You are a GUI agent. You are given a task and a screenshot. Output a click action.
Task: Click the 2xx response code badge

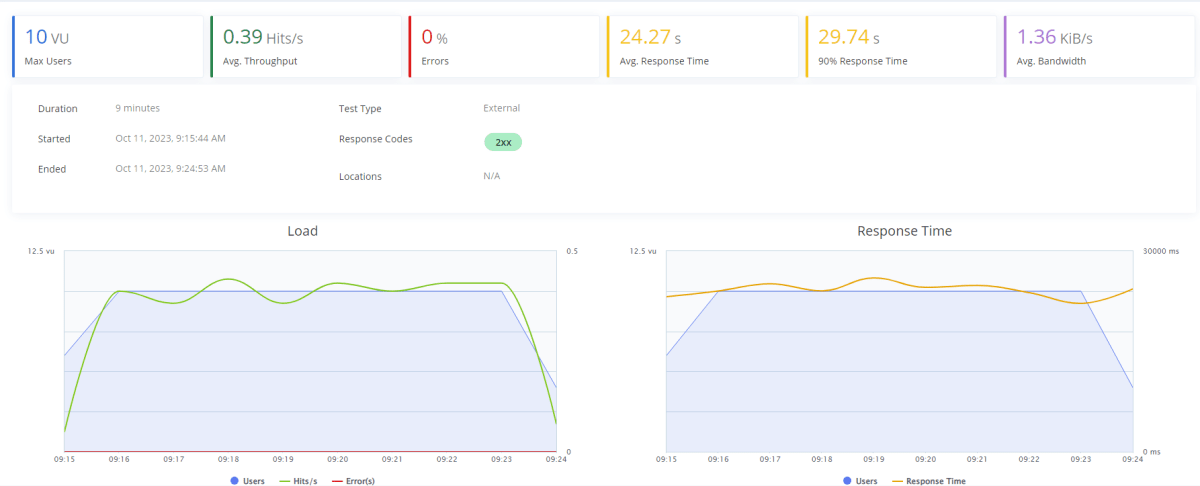[x=503, y=142]
